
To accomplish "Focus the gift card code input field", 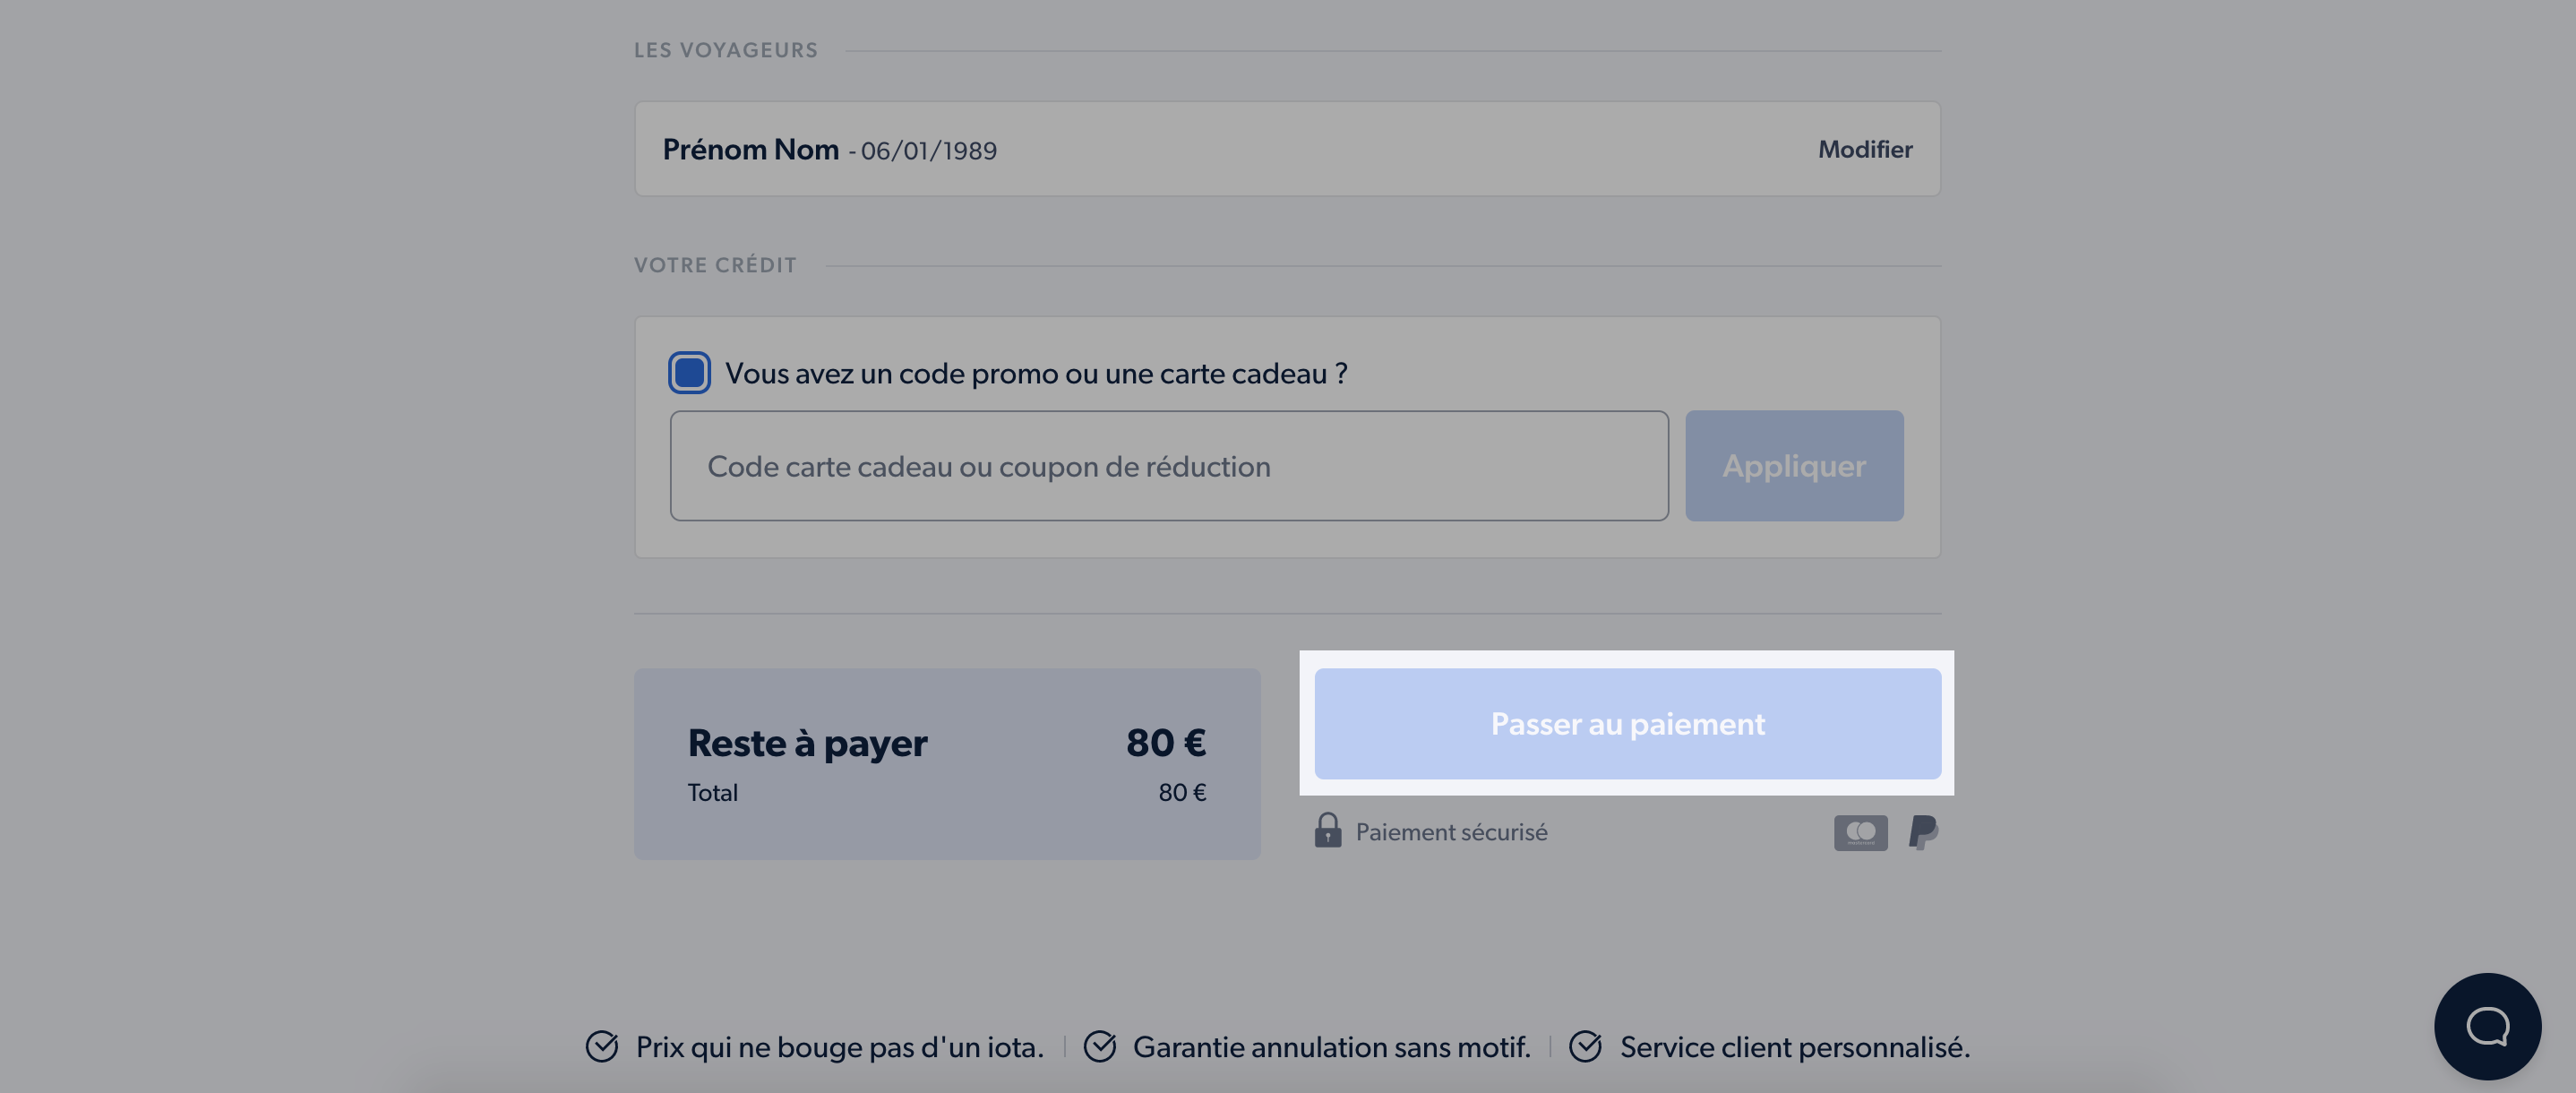I will pyautogui.click(x=1168, y=465).
